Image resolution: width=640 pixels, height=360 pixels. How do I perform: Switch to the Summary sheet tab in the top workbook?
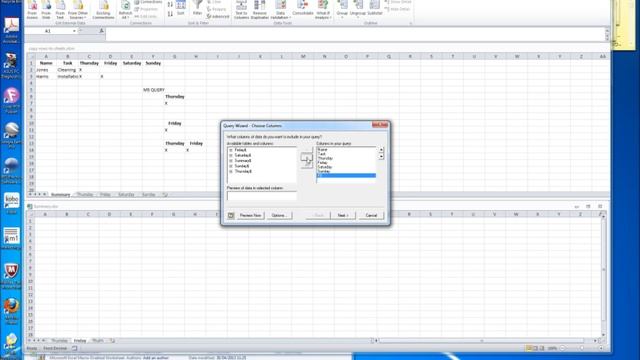click(60, 195)
